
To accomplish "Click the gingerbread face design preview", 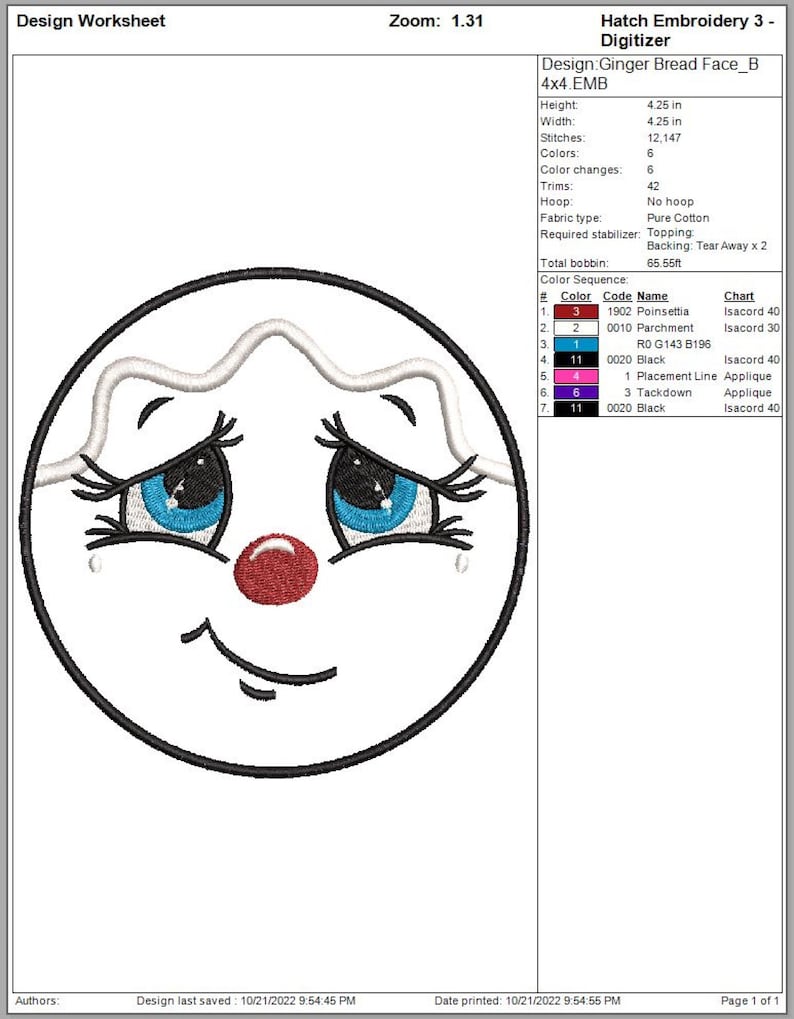I will [274, 522].
